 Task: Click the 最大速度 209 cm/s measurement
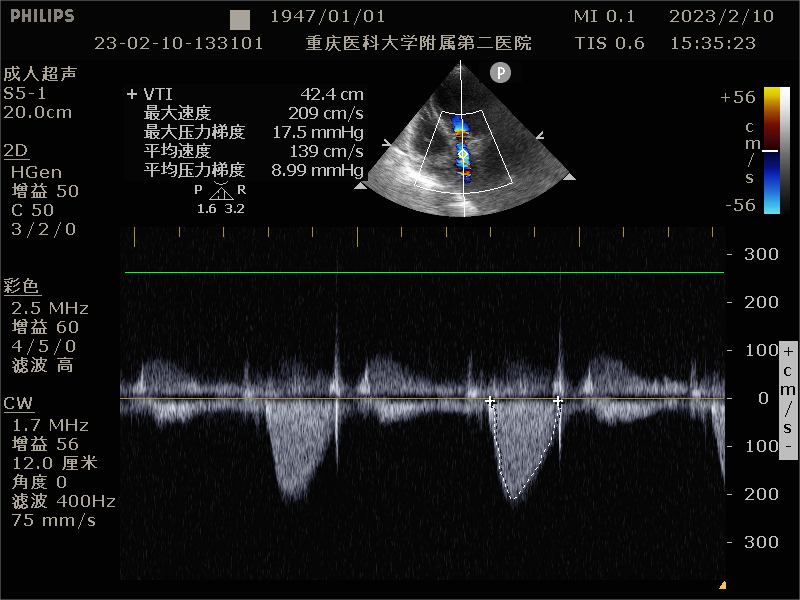[253, 113]
